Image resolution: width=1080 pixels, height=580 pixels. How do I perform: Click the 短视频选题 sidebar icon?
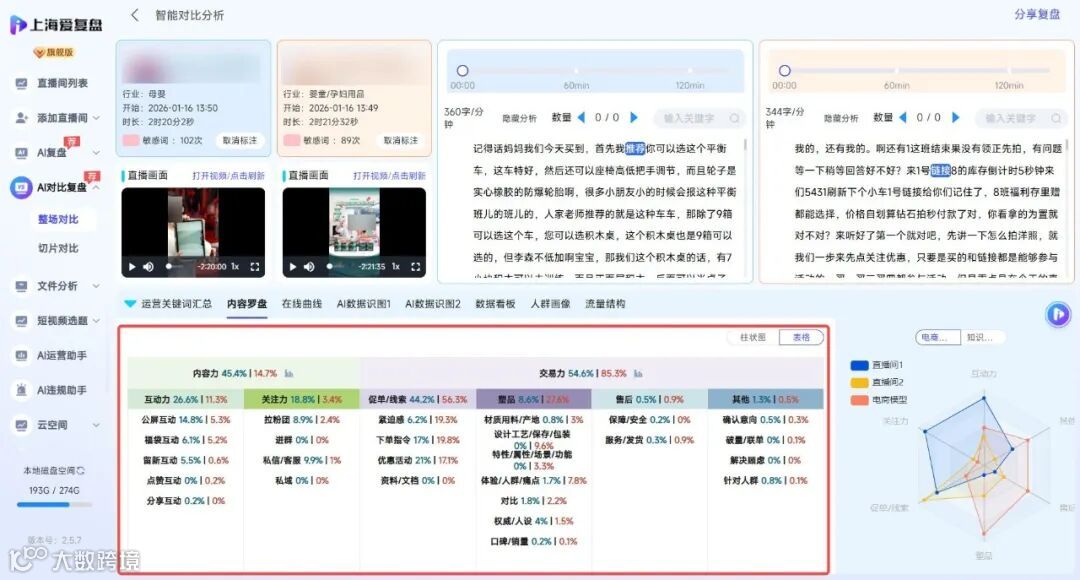pos(21,320)
